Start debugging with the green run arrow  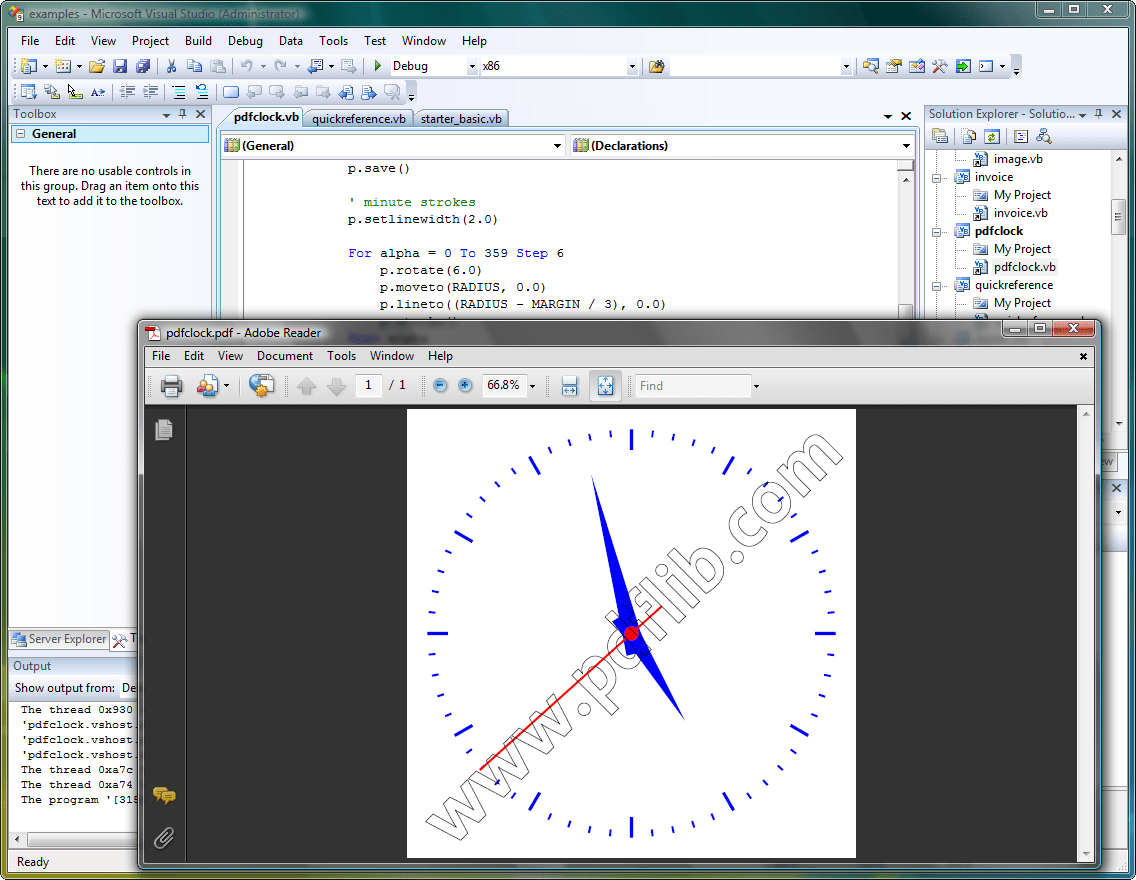pyautogui.click(x=379, y=66)
